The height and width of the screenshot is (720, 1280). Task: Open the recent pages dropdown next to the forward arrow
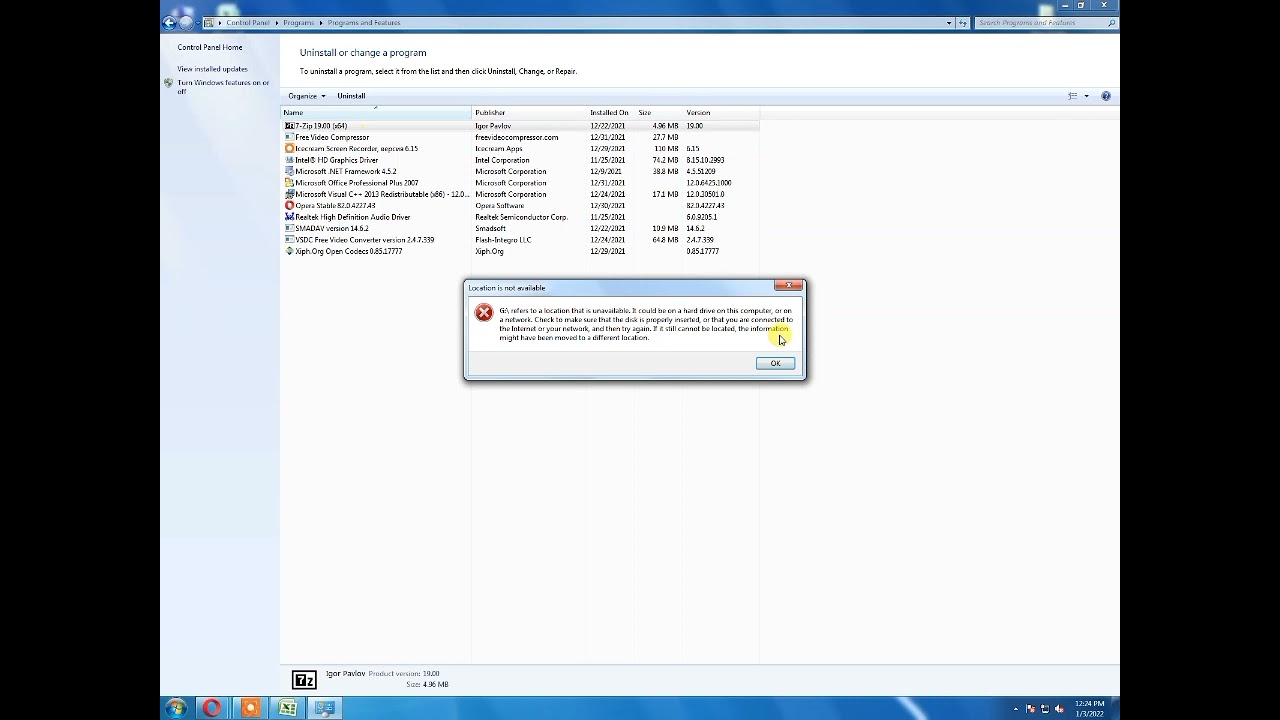pyautogui.click(x=196, y=23)
